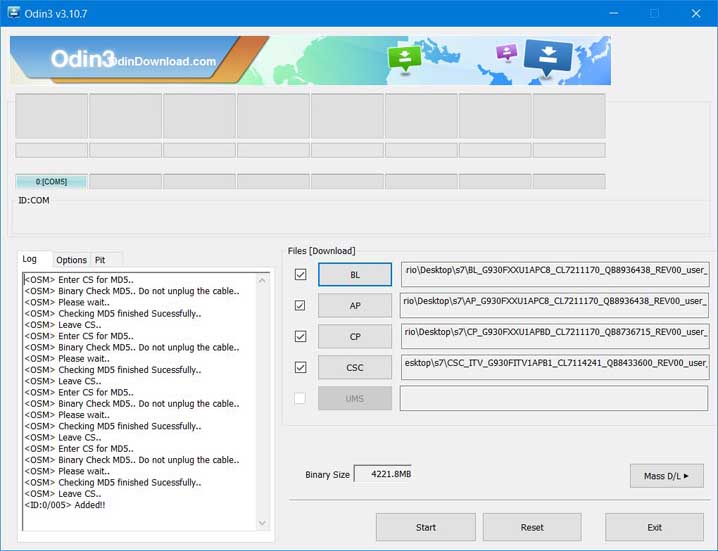Browse for the BL firmware file

click(x=355, y=275)
